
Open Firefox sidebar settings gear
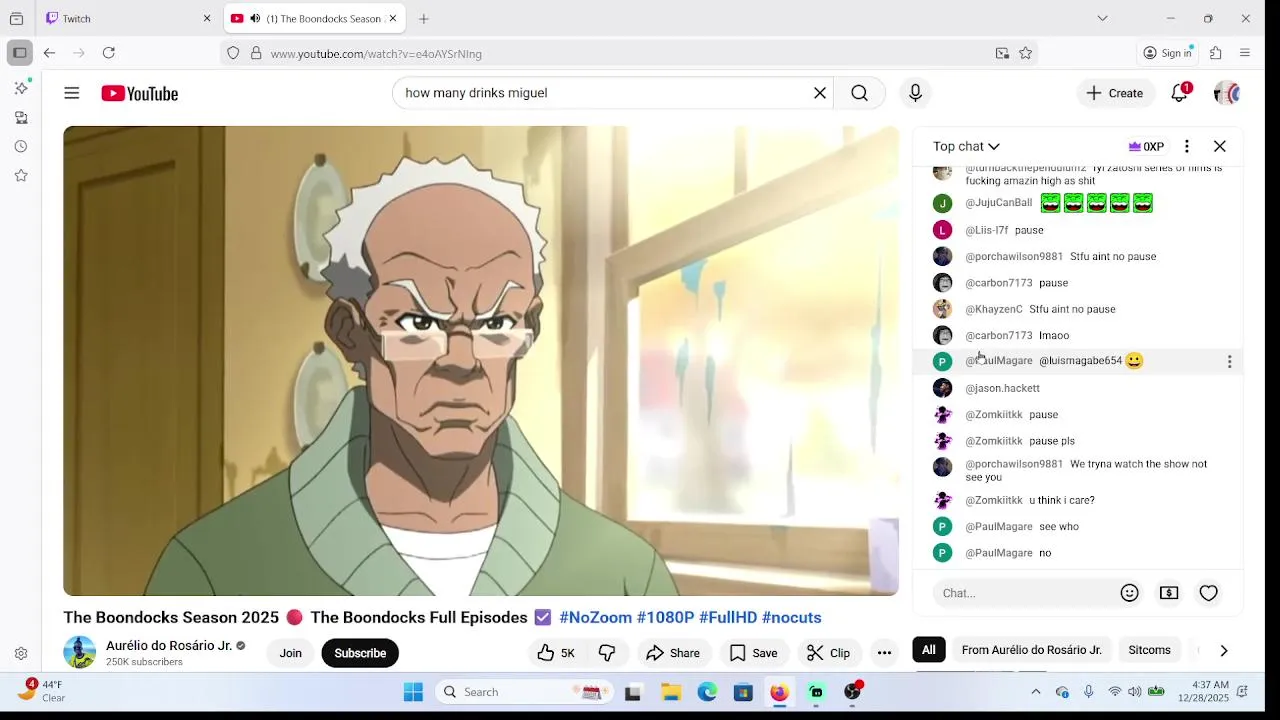(21, 654)
